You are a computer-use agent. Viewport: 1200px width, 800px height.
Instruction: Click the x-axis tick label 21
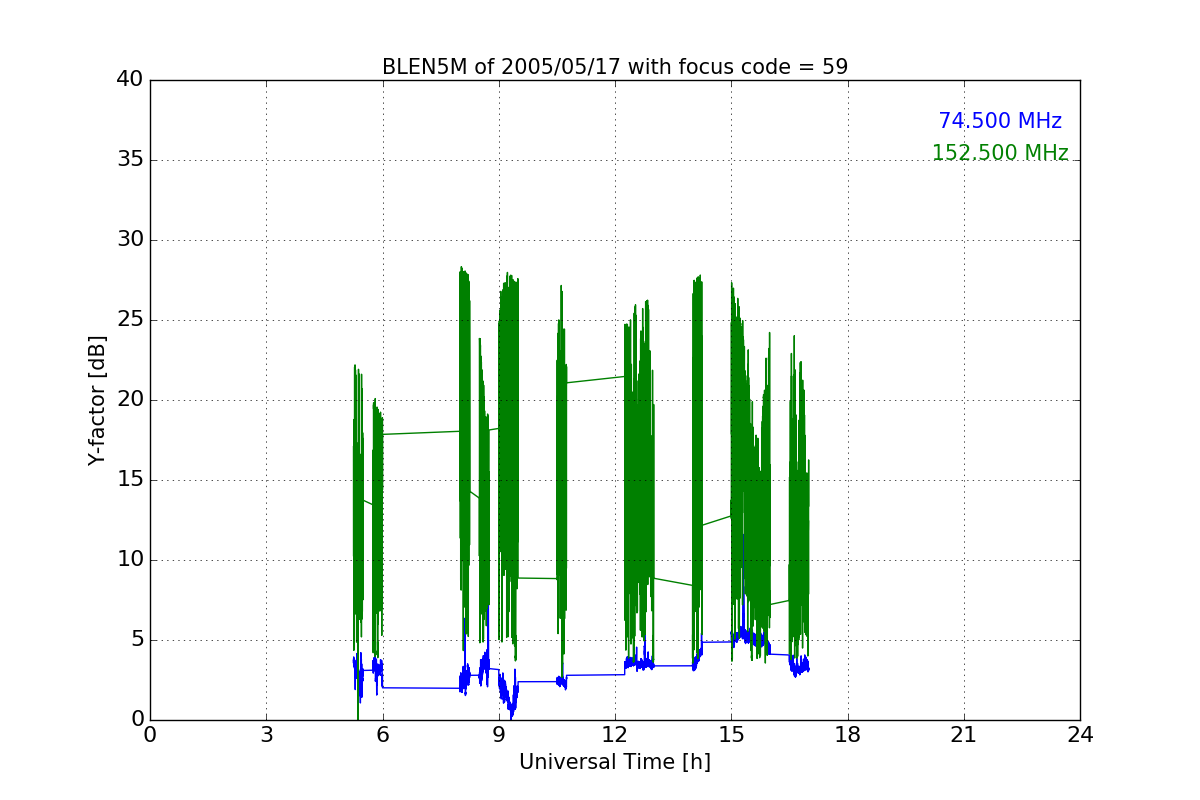coord(964,735)
